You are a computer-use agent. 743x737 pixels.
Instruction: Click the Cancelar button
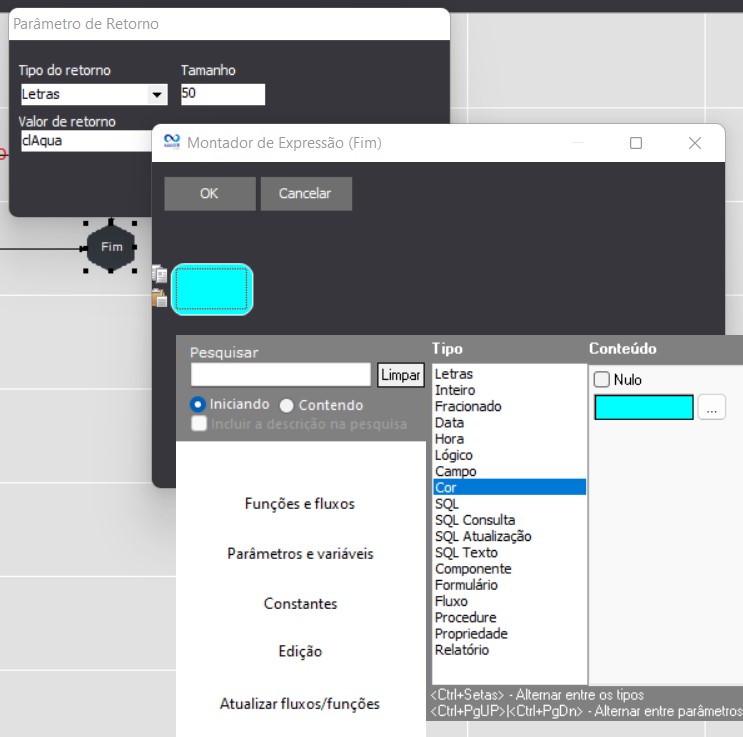306,194
